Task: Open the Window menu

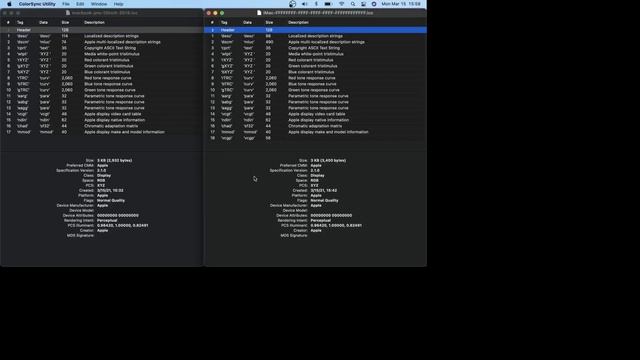Action: coord(99,4)
